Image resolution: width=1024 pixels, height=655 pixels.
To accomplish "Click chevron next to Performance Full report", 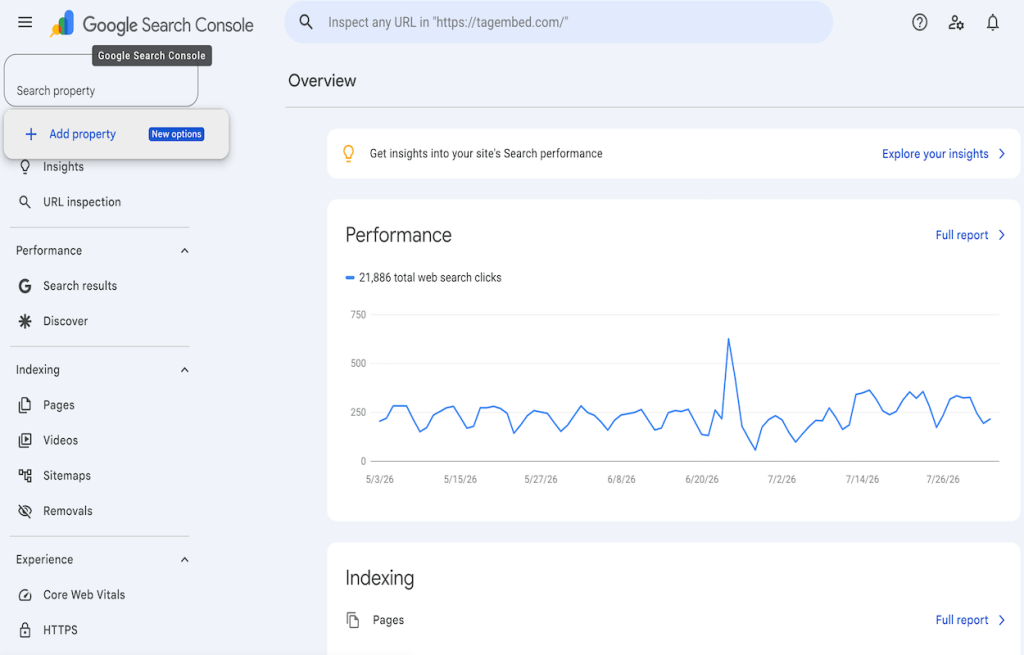I will point(1002,234).
